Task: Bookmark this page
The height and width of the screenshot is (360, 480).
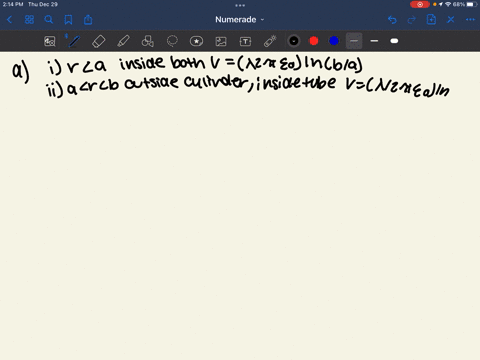Action: 68,20
